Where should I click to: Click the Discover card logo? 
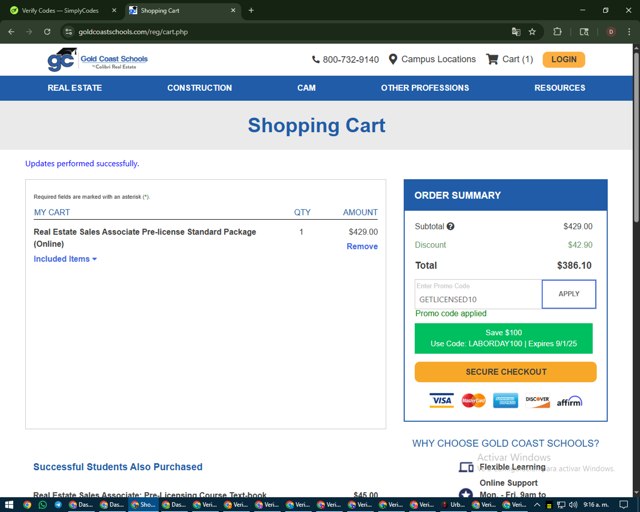[537, 401]
